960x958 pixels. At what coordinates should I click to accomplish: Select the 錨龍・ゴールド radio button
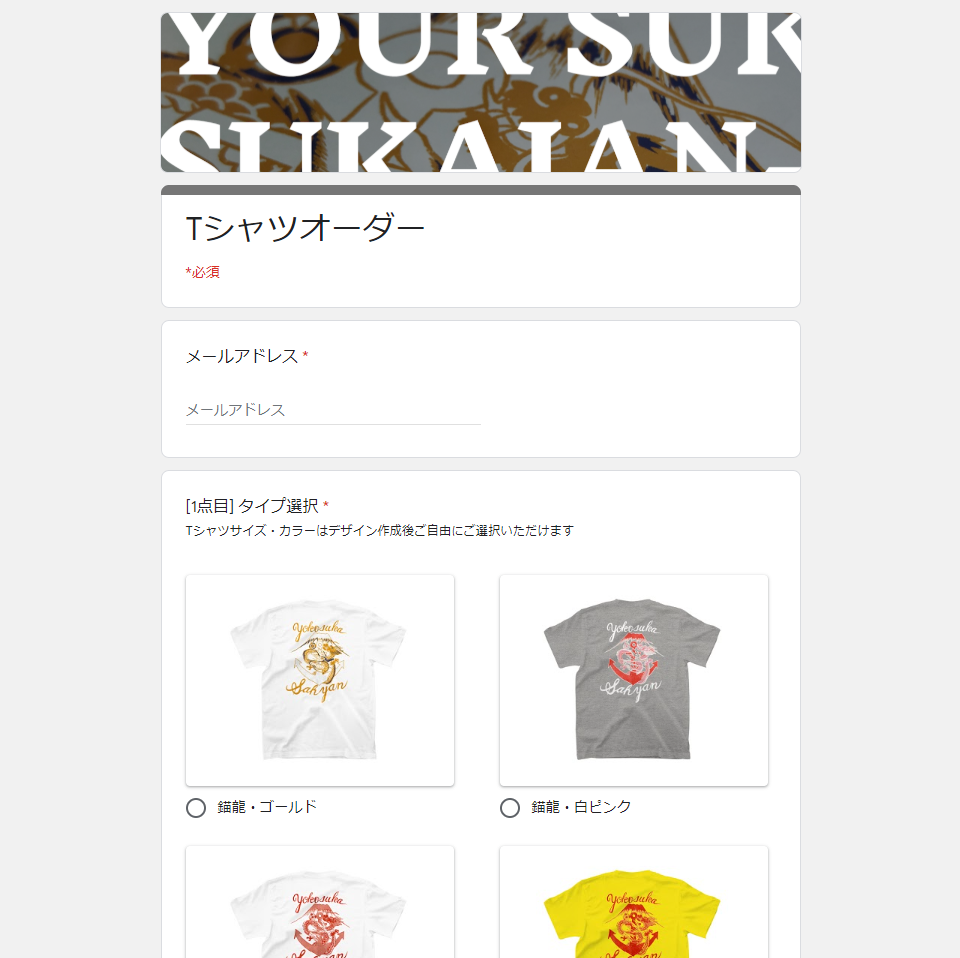tap(196, 807)
